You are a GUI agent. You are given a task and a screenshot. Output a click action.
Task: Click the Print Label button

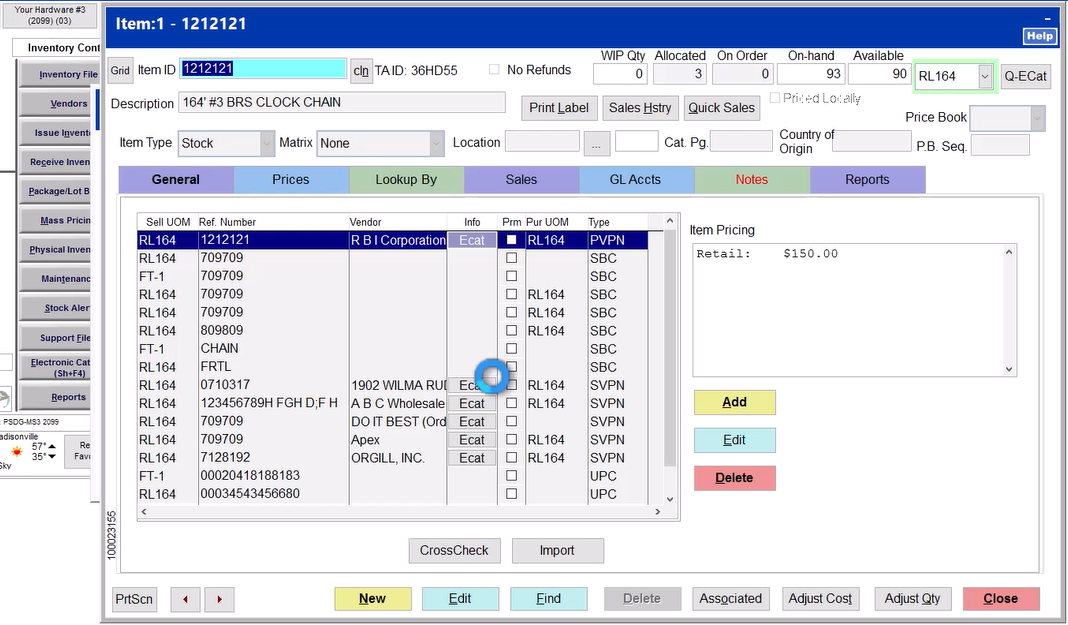[x=559, y=108]
